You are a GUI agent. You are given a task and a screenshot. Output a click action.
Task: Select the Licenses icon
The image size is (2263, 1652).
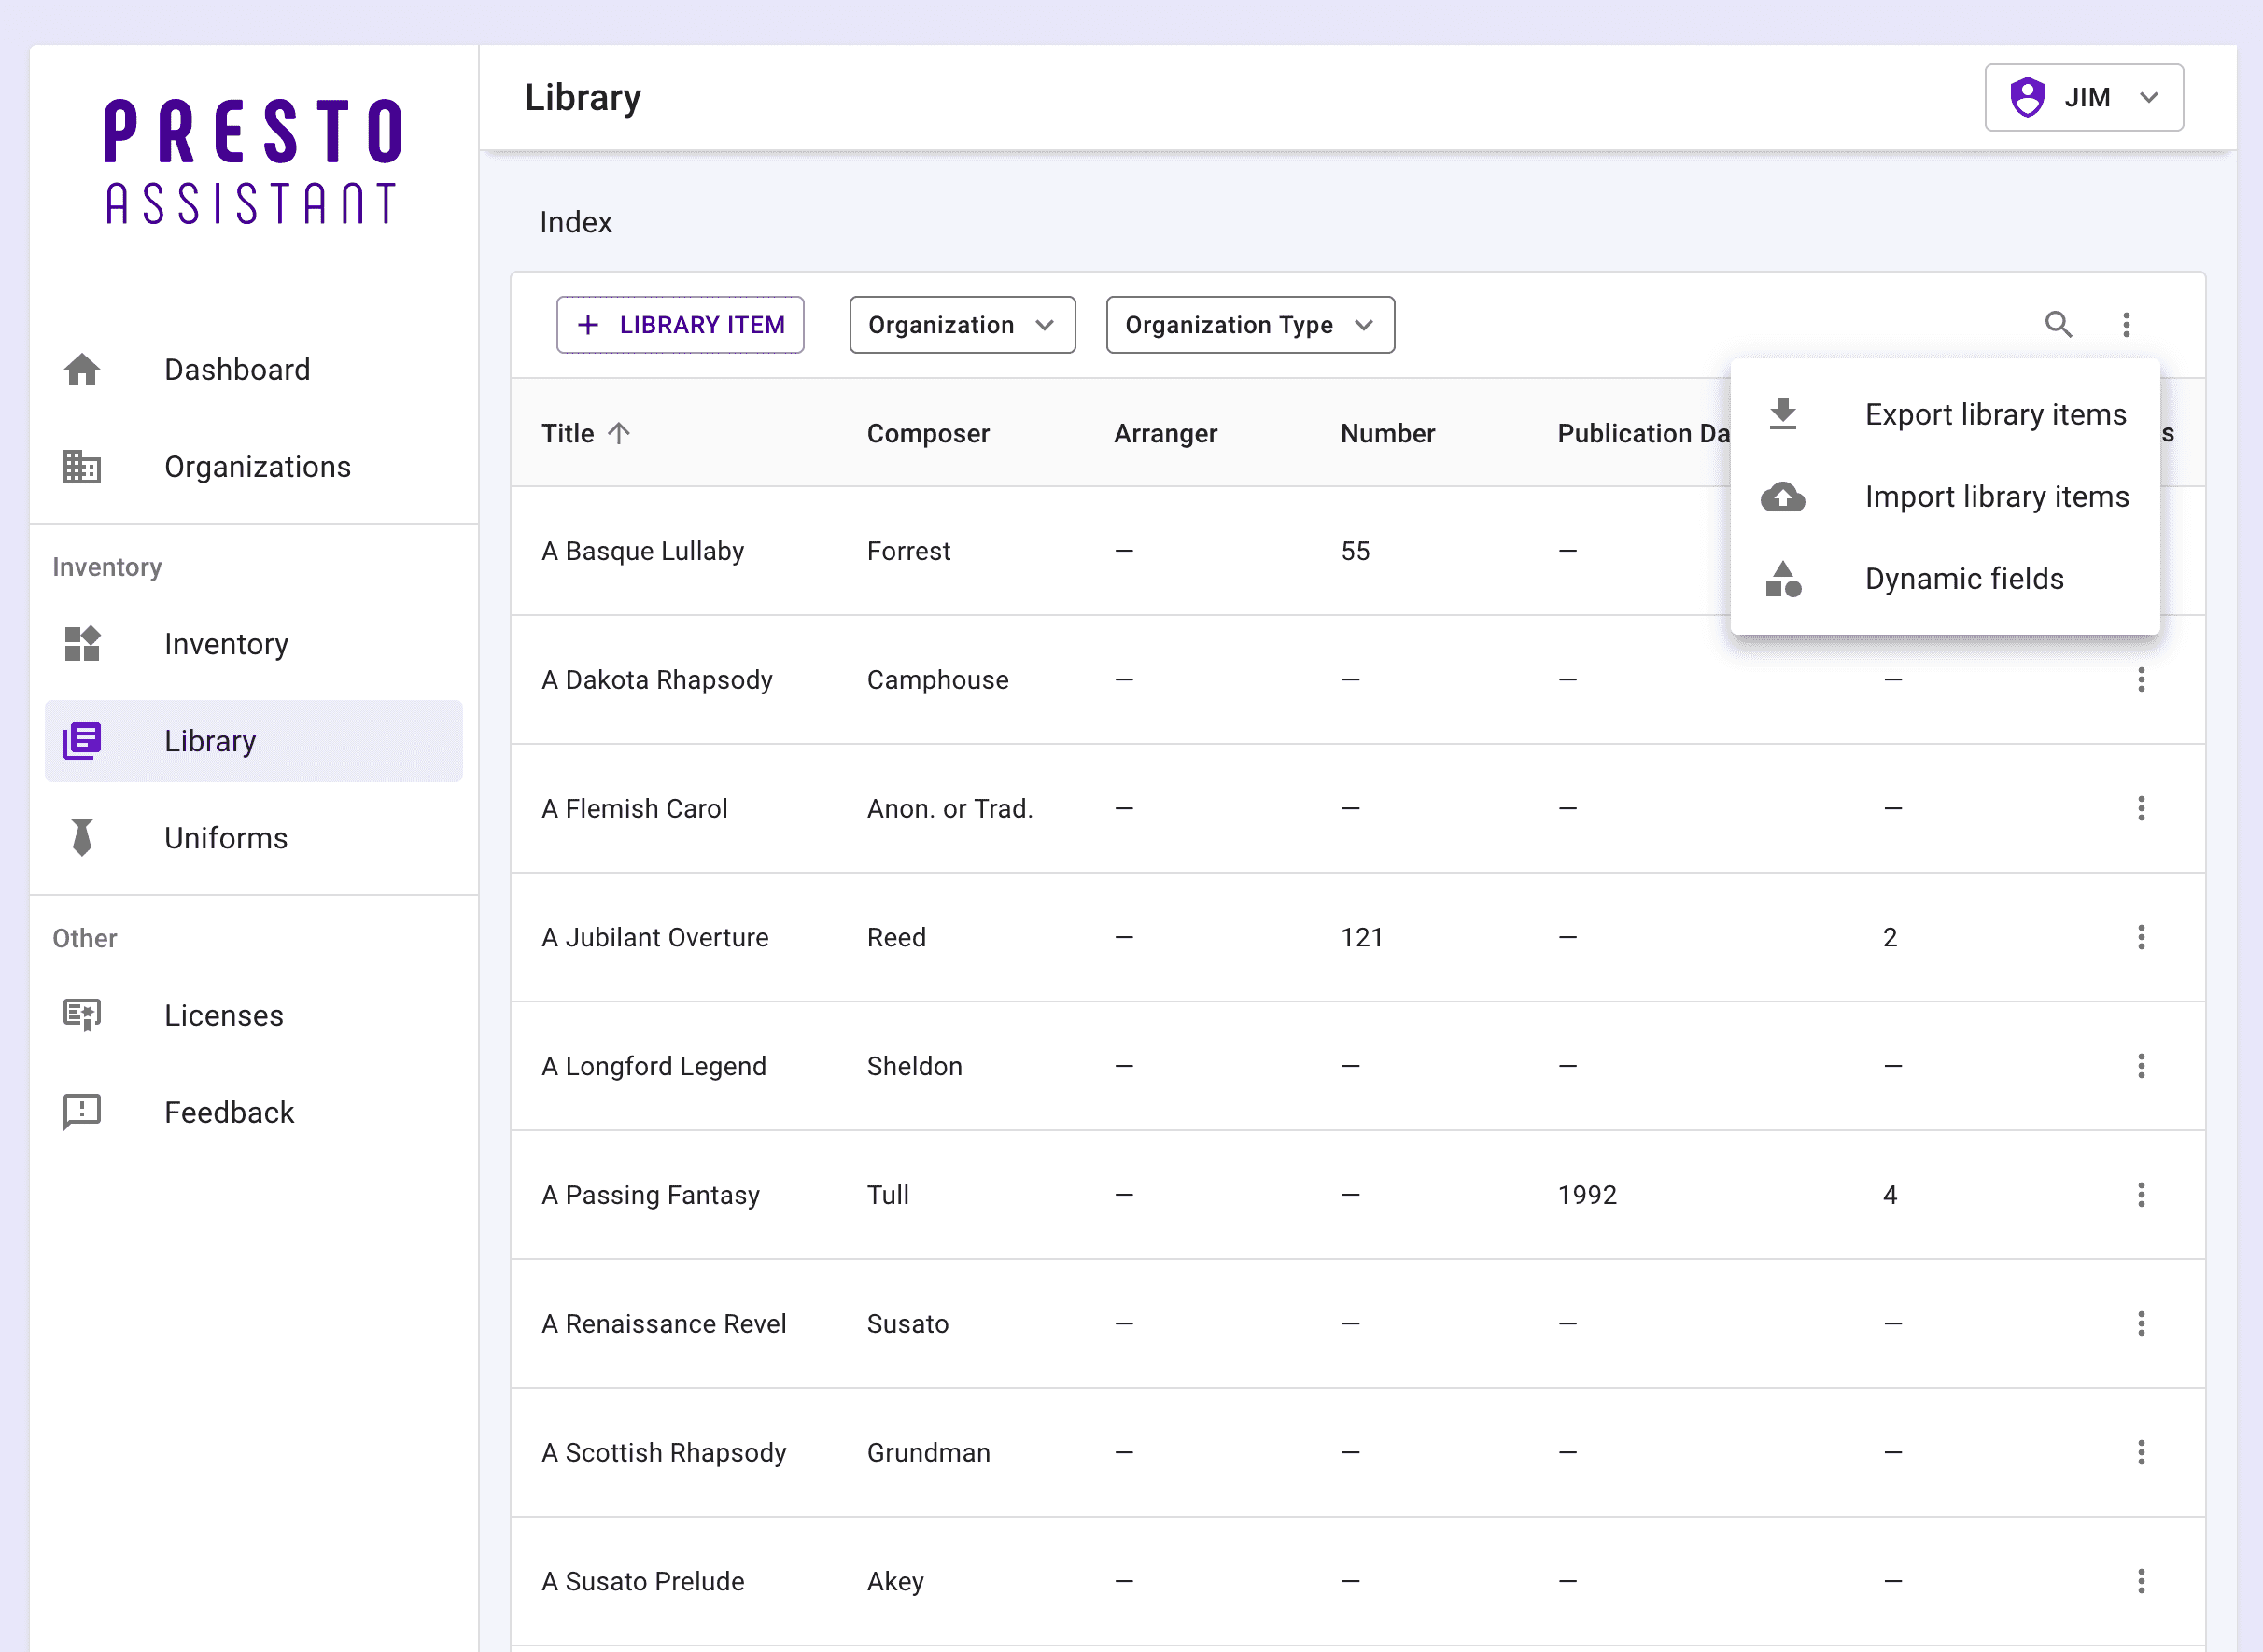pos(81,1015)
